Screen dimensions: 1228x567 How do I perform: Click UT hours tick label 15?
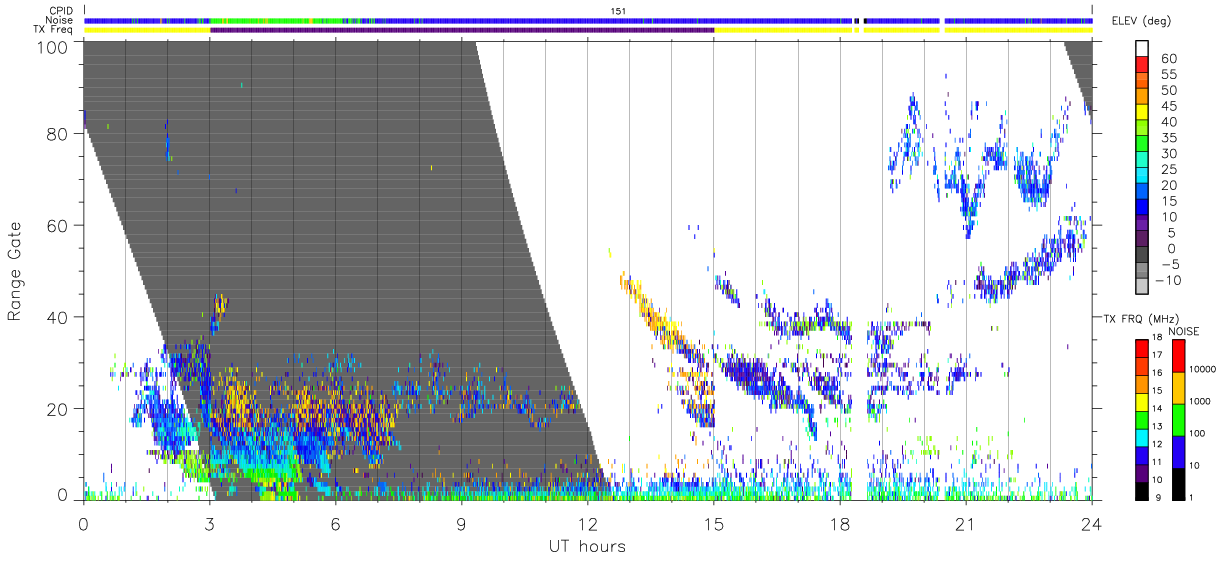tap(714, 524)
